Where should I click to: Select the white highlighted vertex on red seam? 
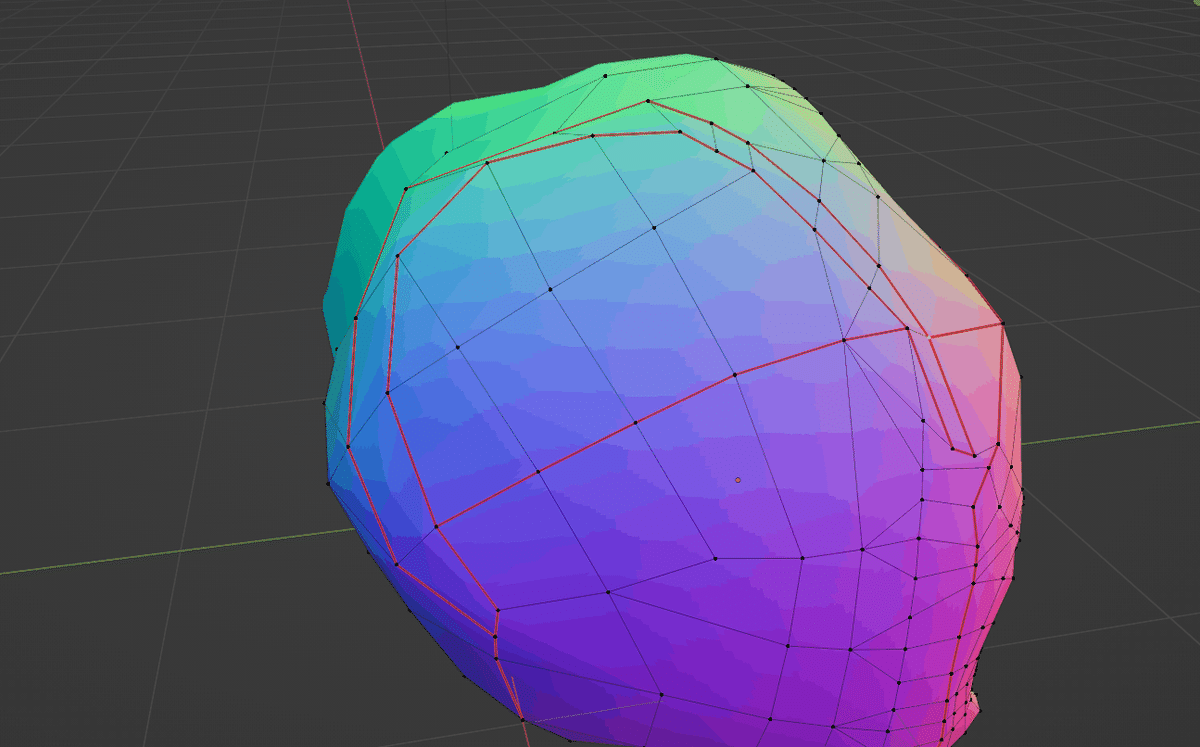(929, 337)
